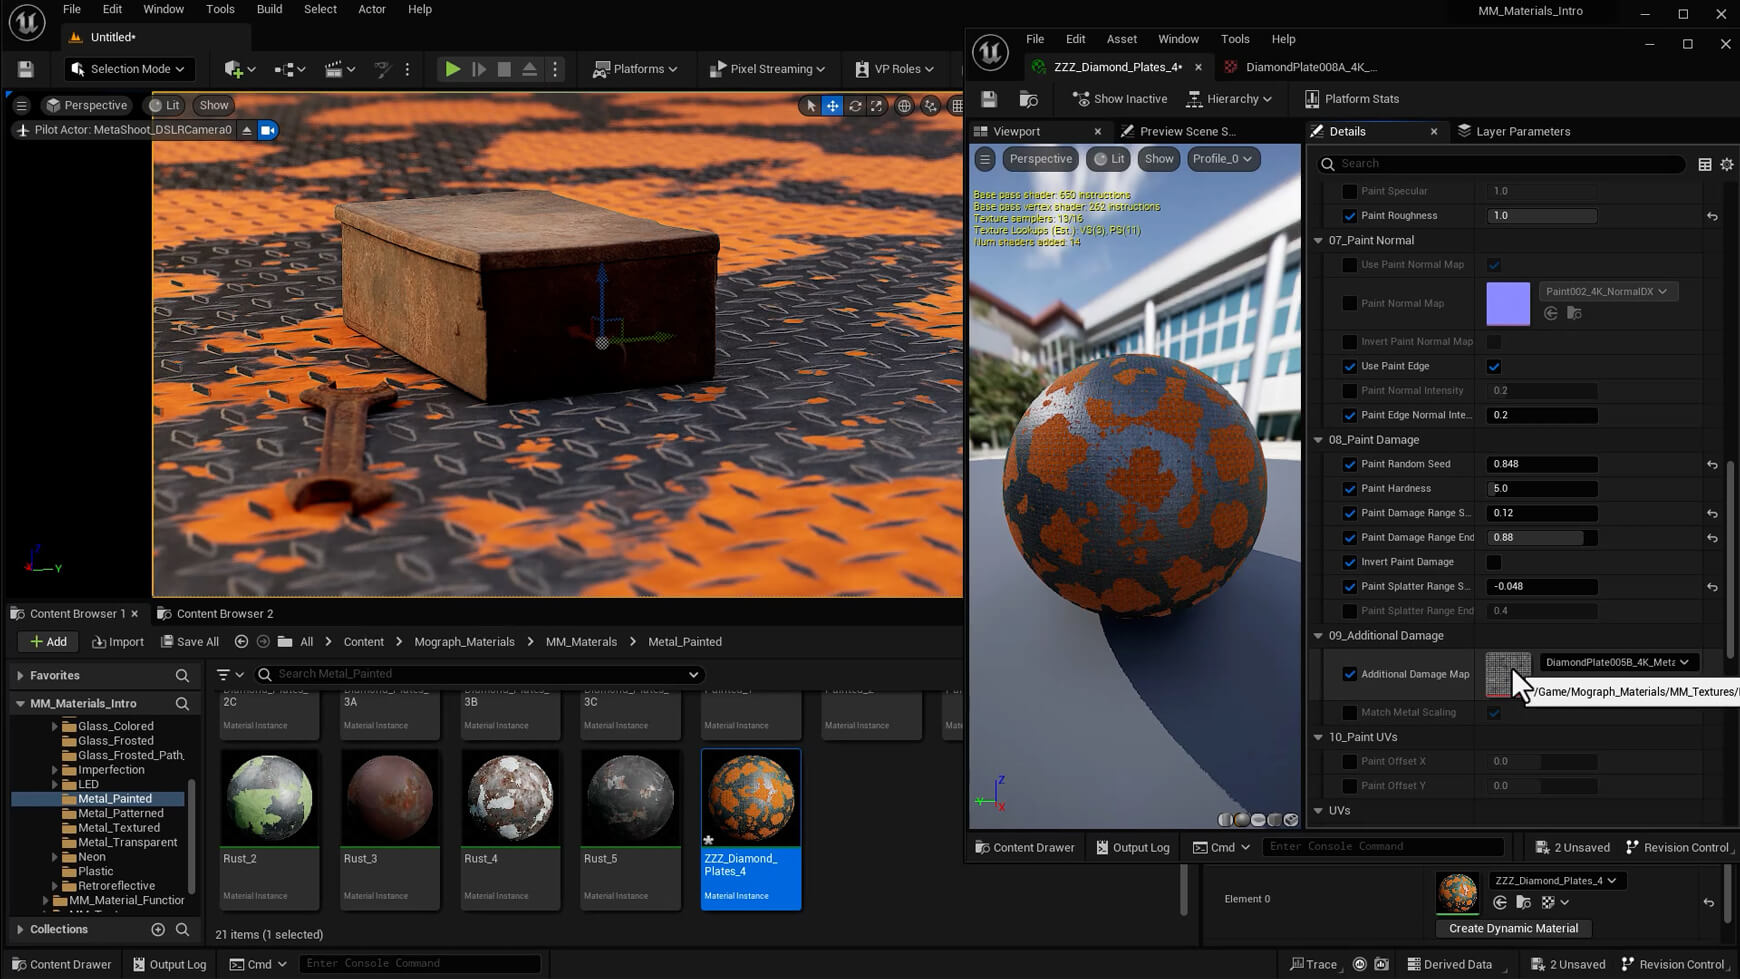Open the Details panel settings gear

tap(1727, 164)
